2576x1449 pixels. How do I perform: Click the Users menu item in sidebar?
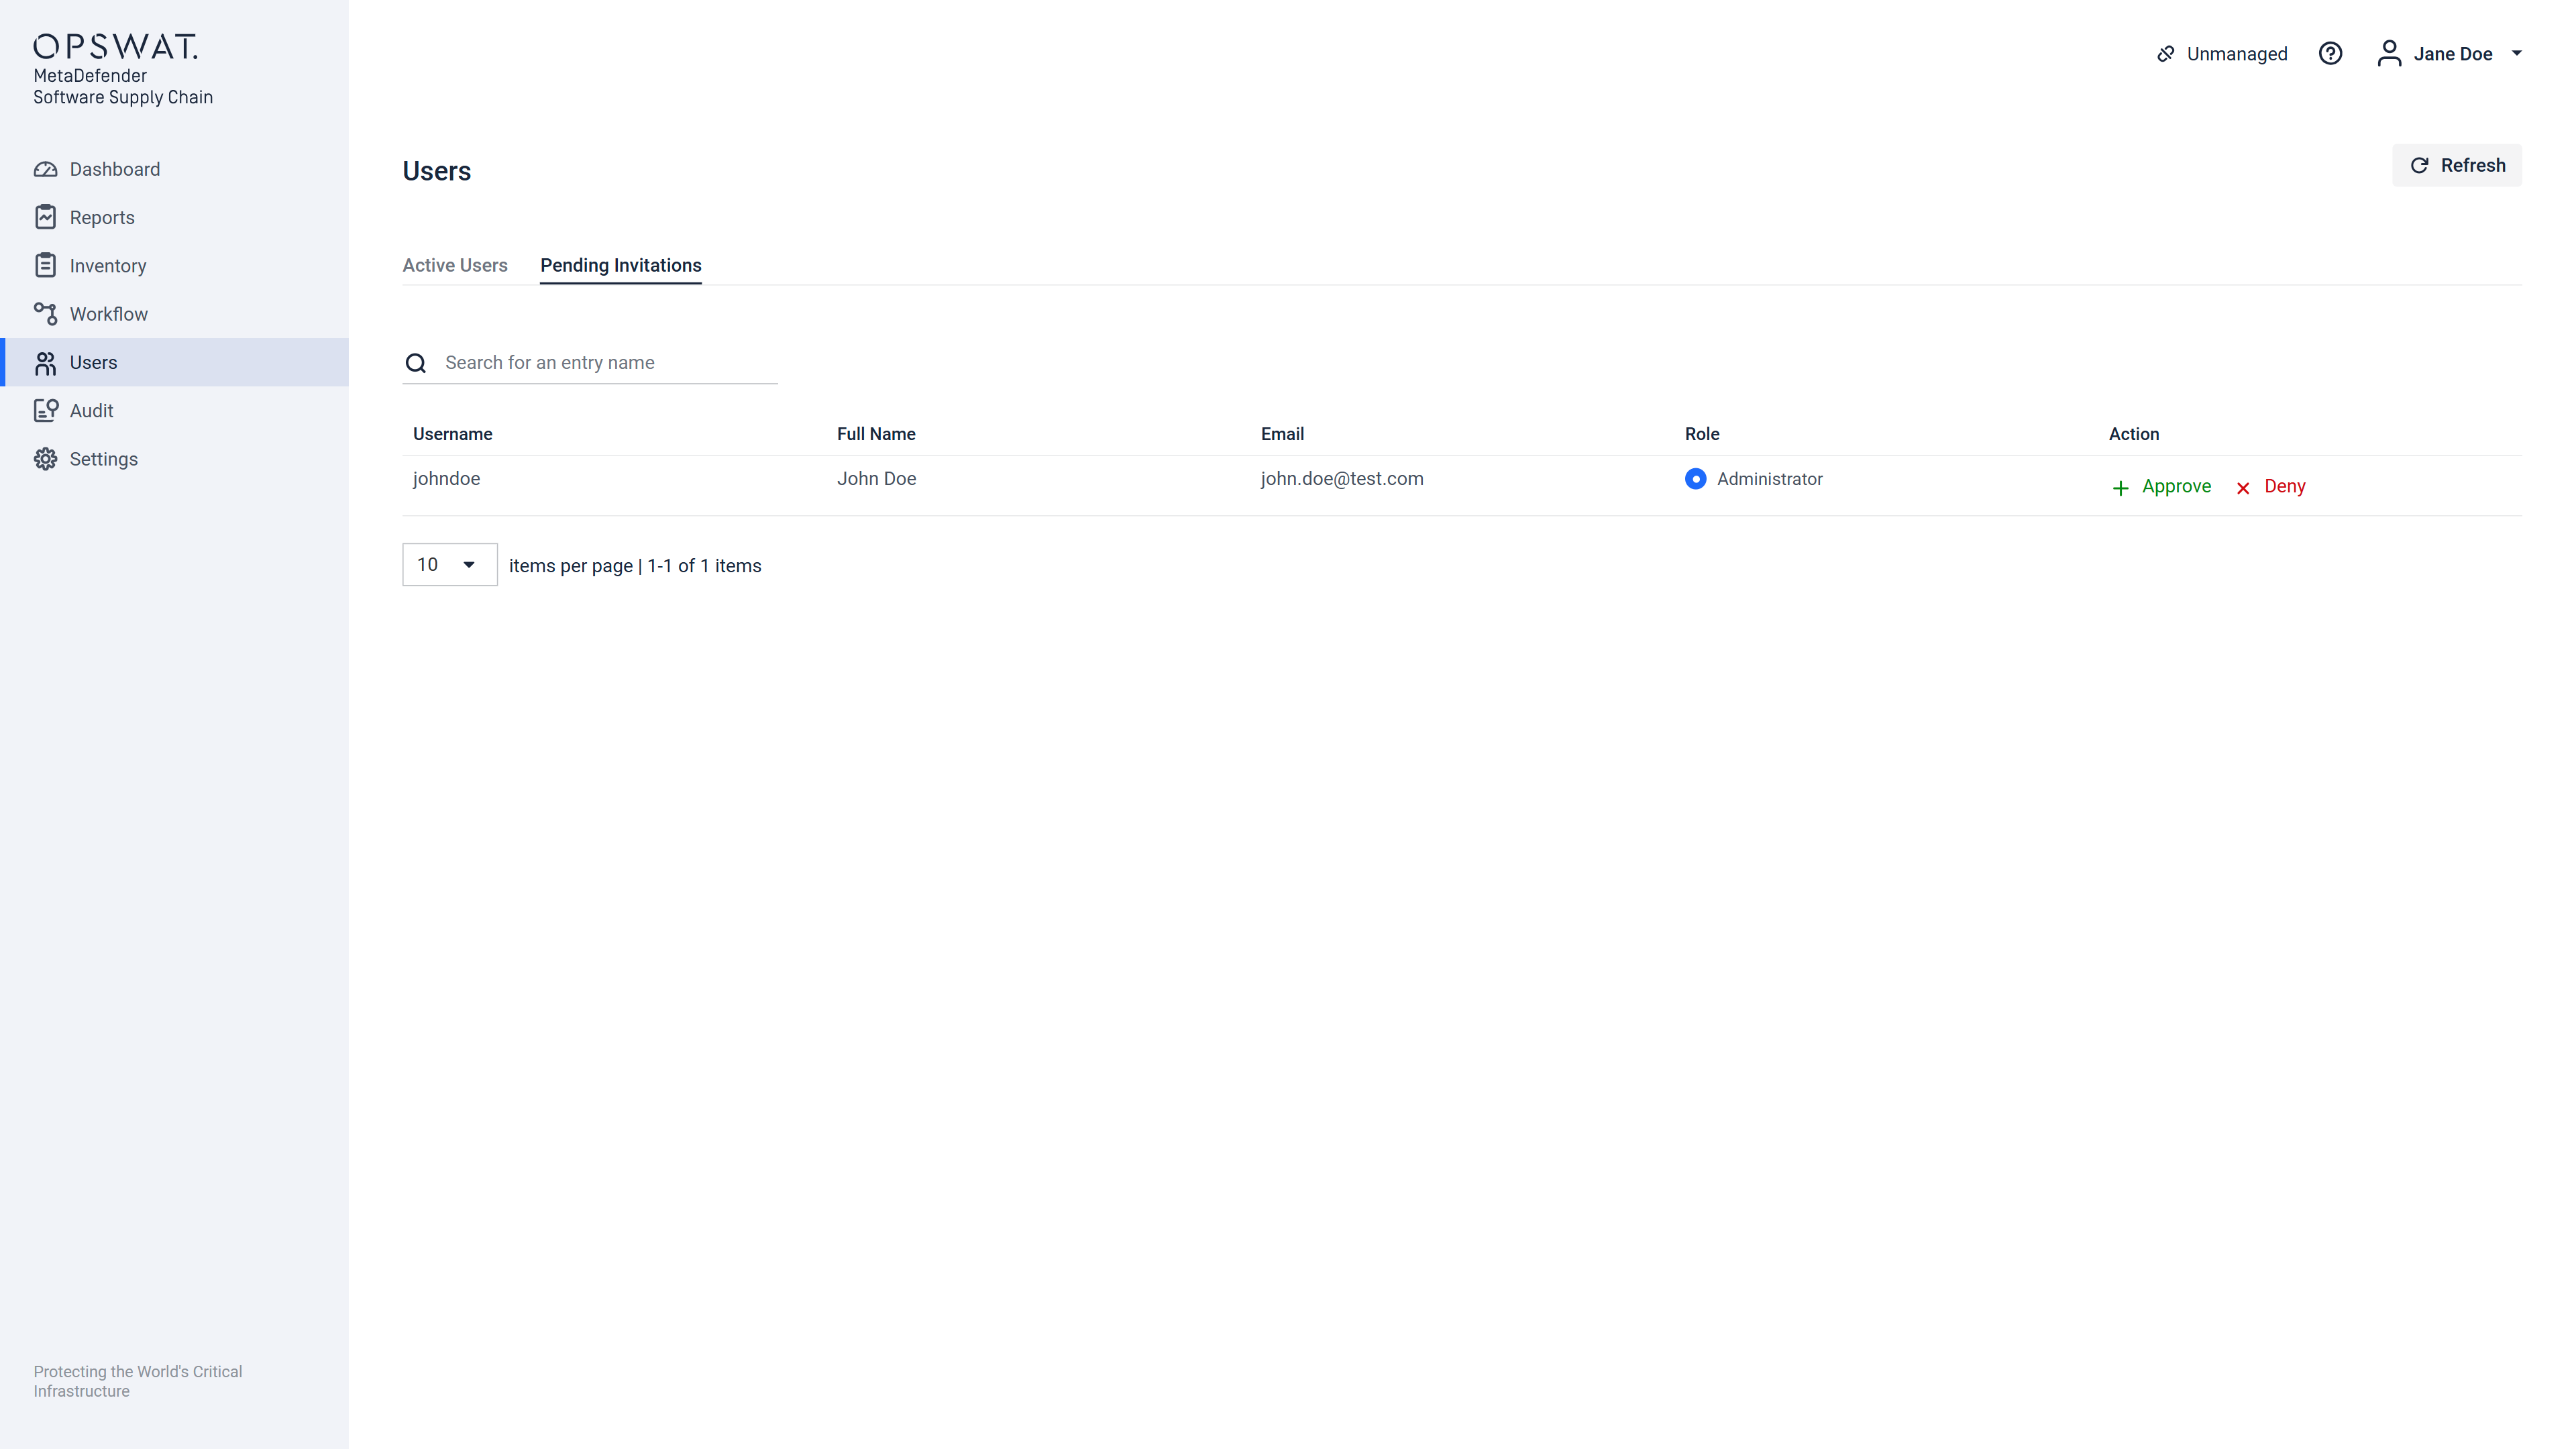(93, 362)
